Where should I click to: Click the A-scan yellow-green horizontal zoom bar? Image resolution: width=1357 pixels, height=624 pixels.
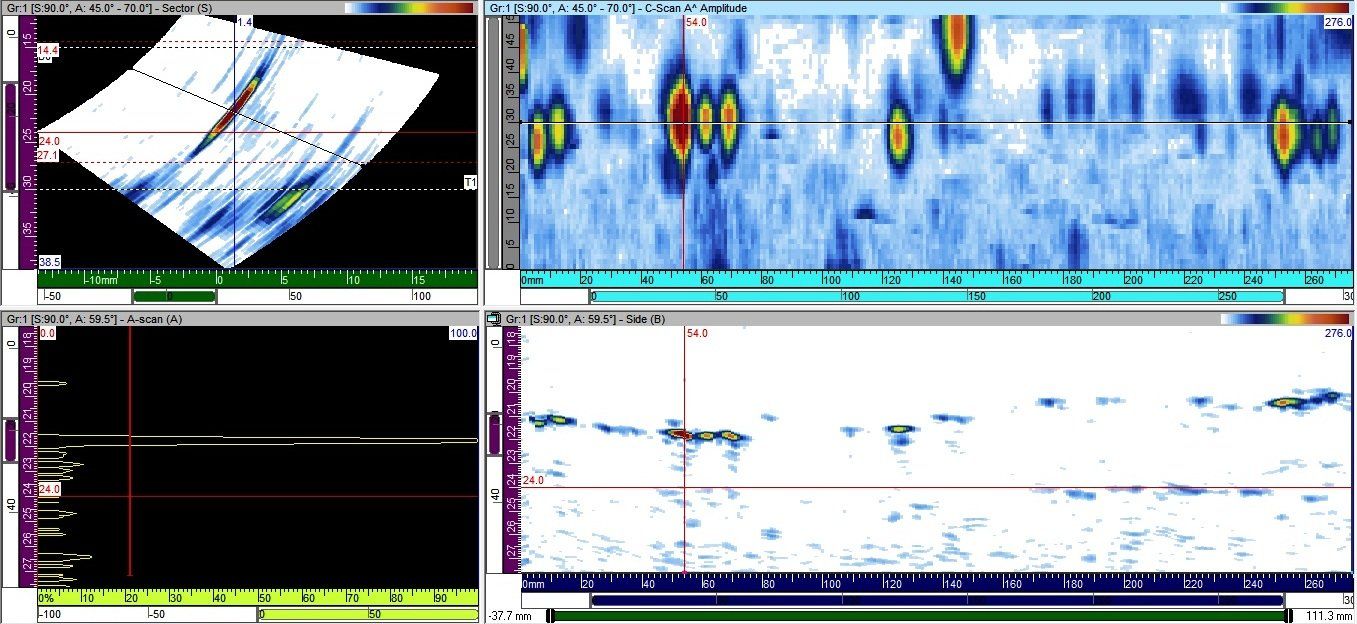pyautogui.click(x=368, y=614)
